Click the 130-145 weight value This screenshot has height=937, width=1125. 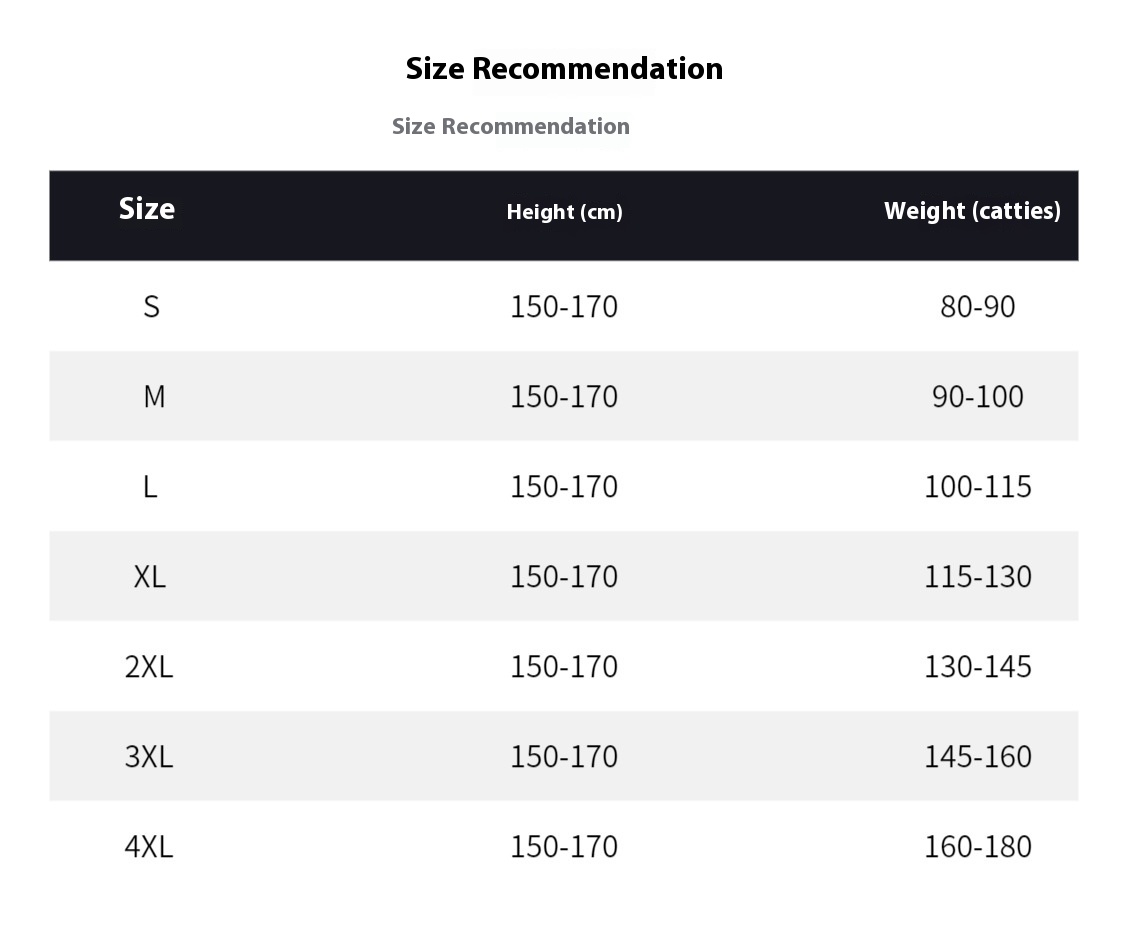[977, 667]
